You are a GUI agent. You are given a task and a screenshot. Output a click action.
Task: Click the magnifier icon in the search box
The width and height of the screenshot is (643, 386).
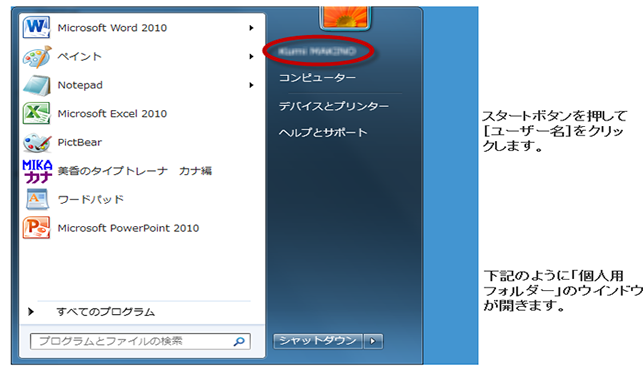[239, 341]
